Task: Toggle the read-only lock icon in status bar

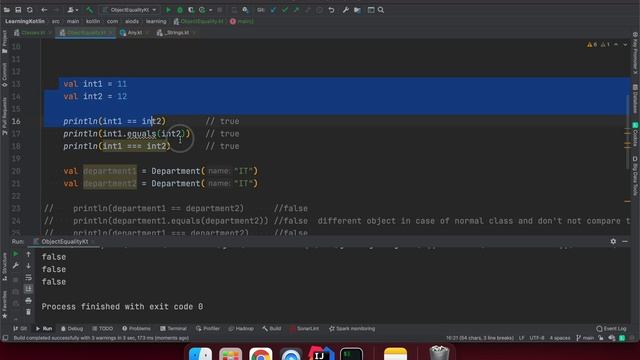Action: point(601,338)
